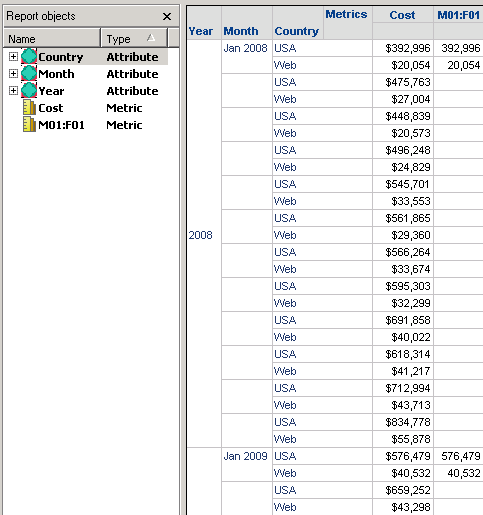483x515 pixels.
Task: Open the Jan 2008 month link
Action: (x=245, y=48)
